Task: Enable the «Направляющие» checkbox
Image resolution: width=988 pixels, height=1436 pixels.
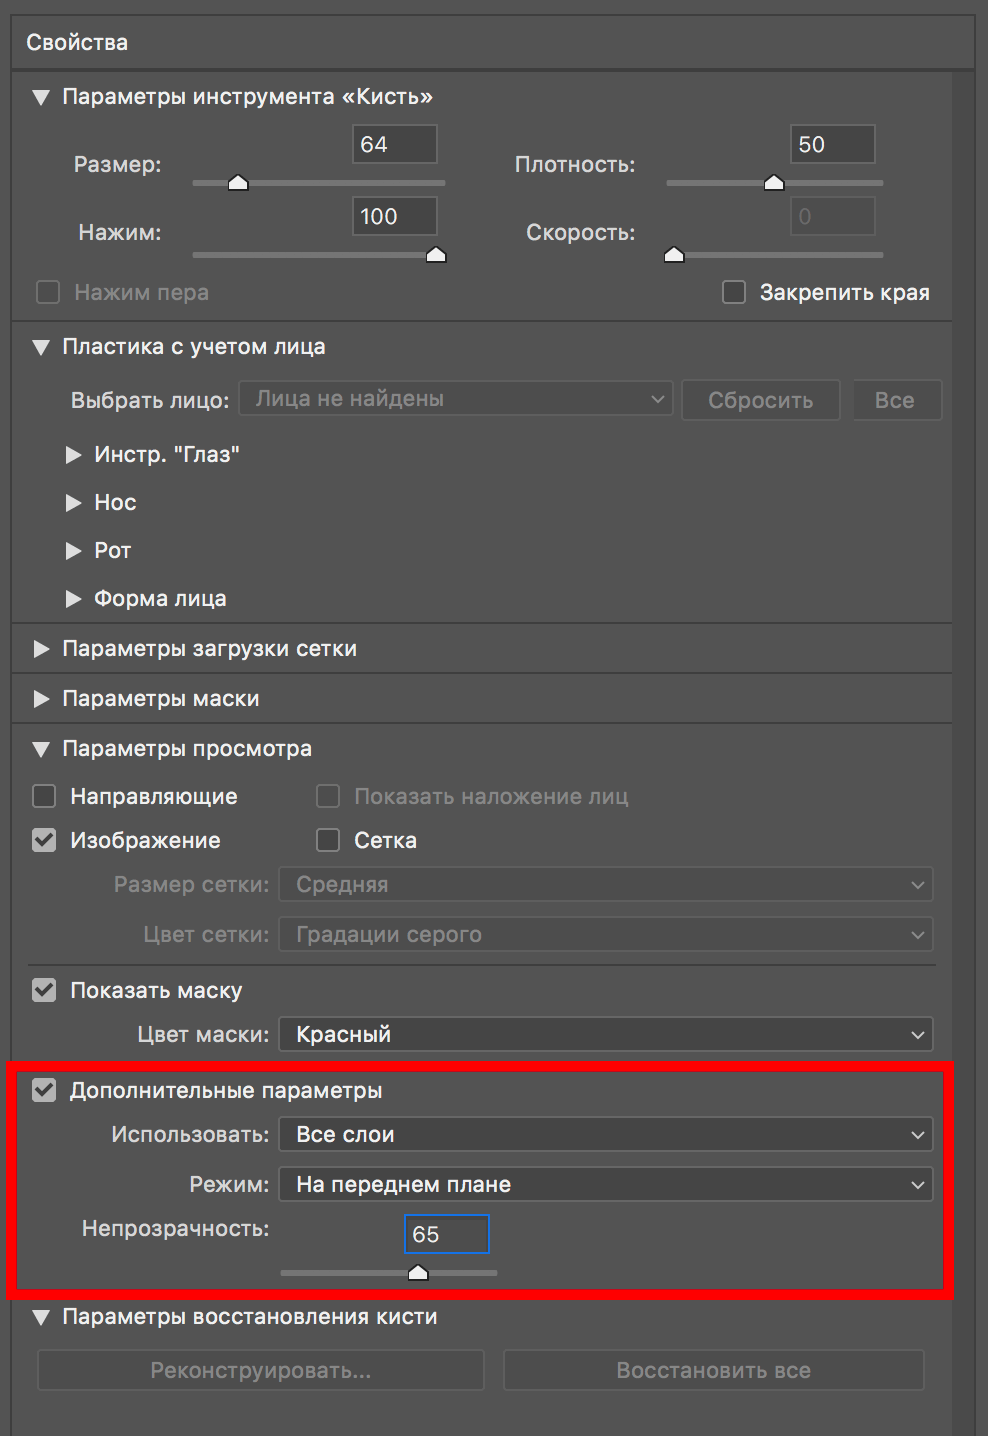Action: 44,796
